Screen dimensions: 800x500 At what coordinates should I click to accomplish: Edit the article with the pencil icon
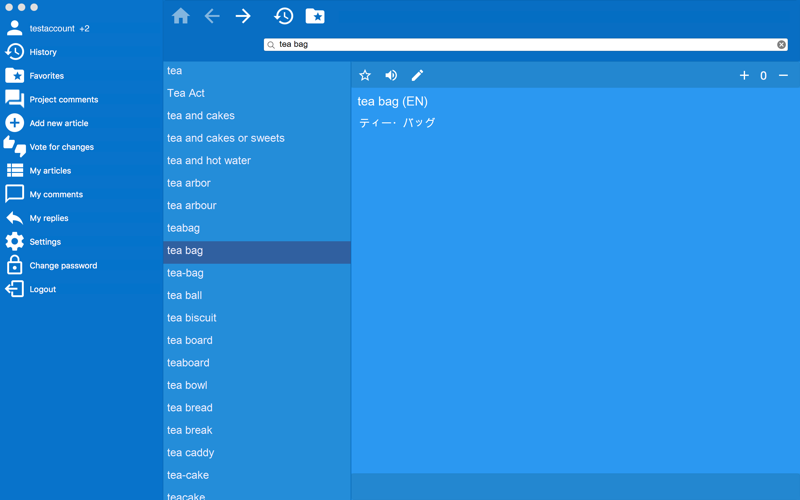tap(417, 76)
